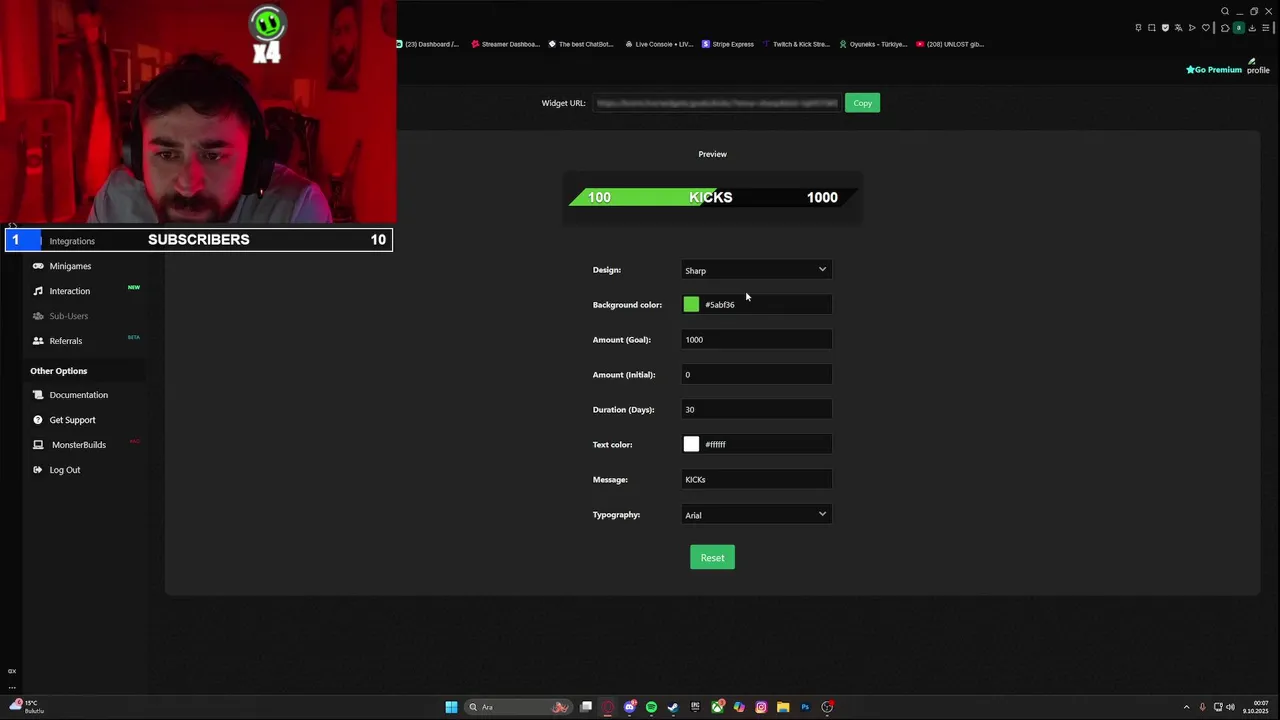Click the taskbar clock and date
Screen dimensions: 1280x720
tap(1255, 707)
